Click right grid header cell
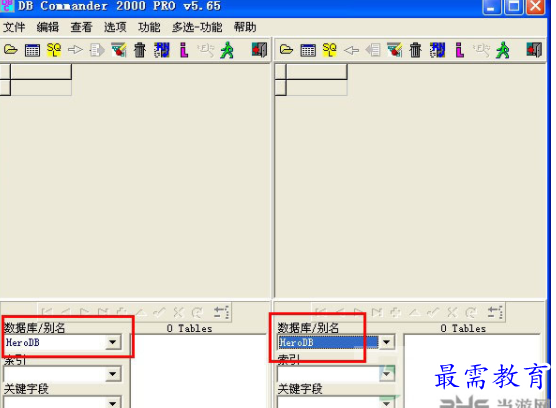The height and width of the screenshot is (408, 556). click(317, 72)
